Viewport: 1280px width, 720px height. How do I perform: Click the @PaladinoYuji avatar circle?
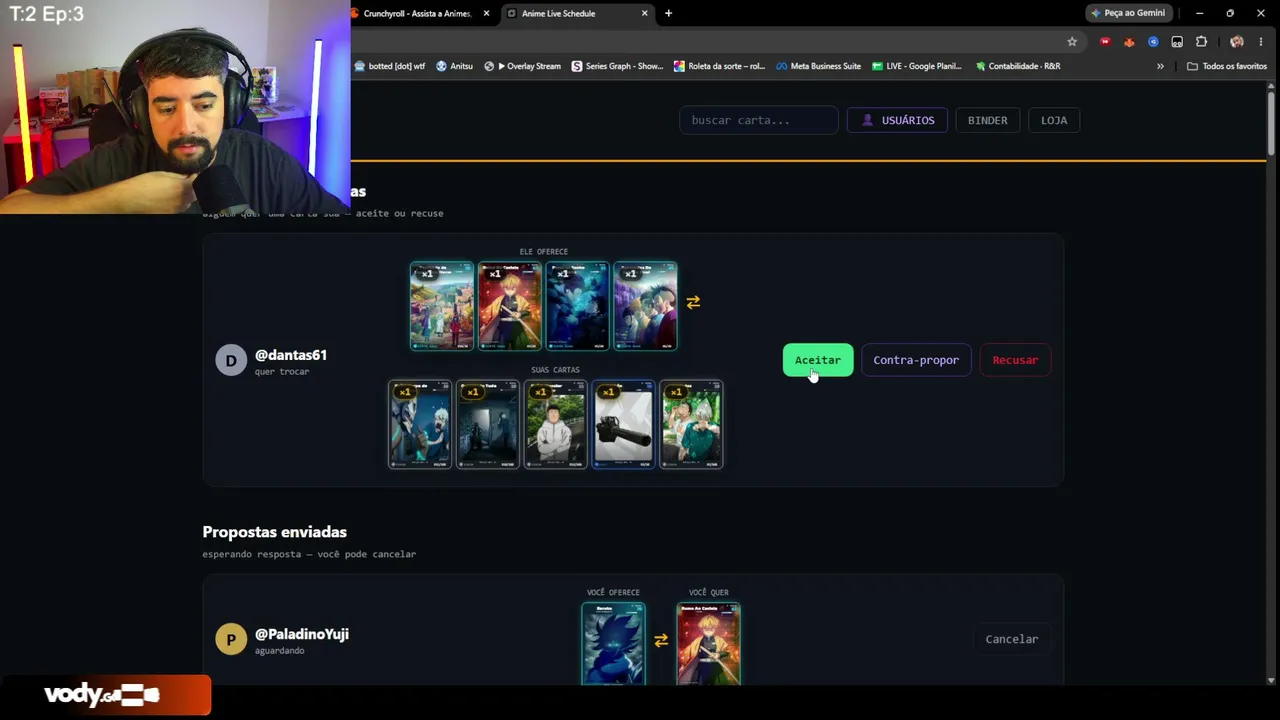coord(231,639)
